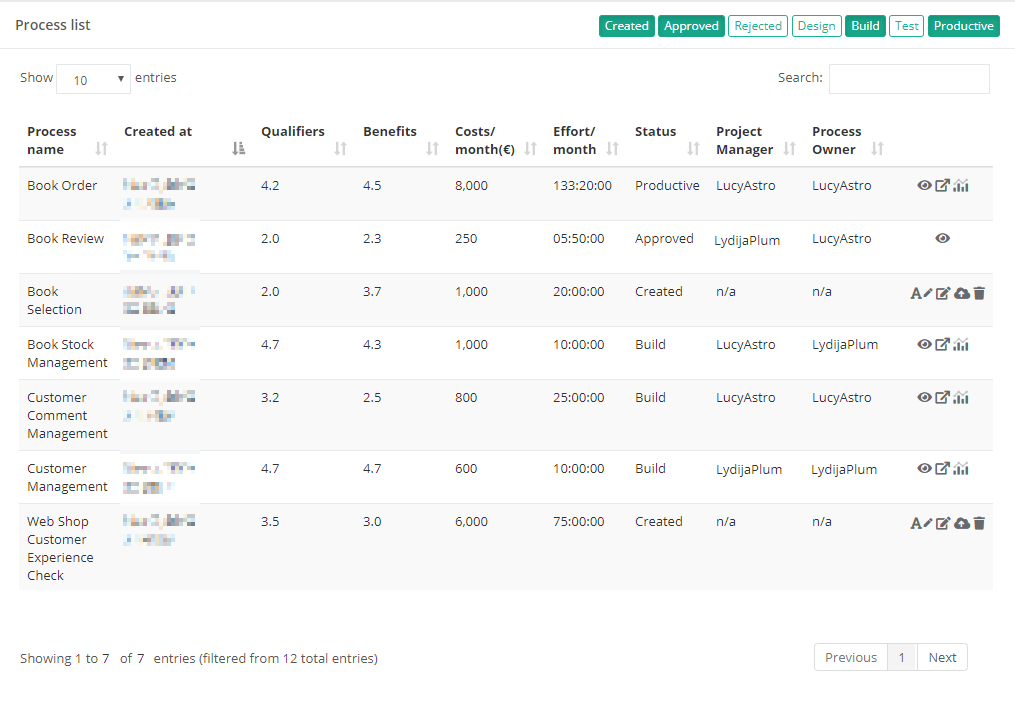Enable the Test status filter
Image resolution: width=1015 pixels, height=727 pixels.
(x=906, y=25)
